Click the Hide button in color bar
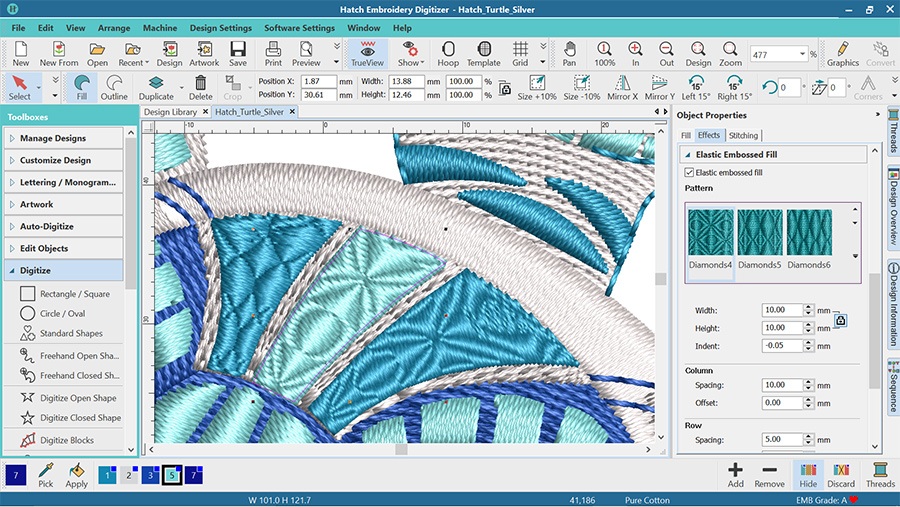Viewport: 900px width, 507px height. (808, 474)
